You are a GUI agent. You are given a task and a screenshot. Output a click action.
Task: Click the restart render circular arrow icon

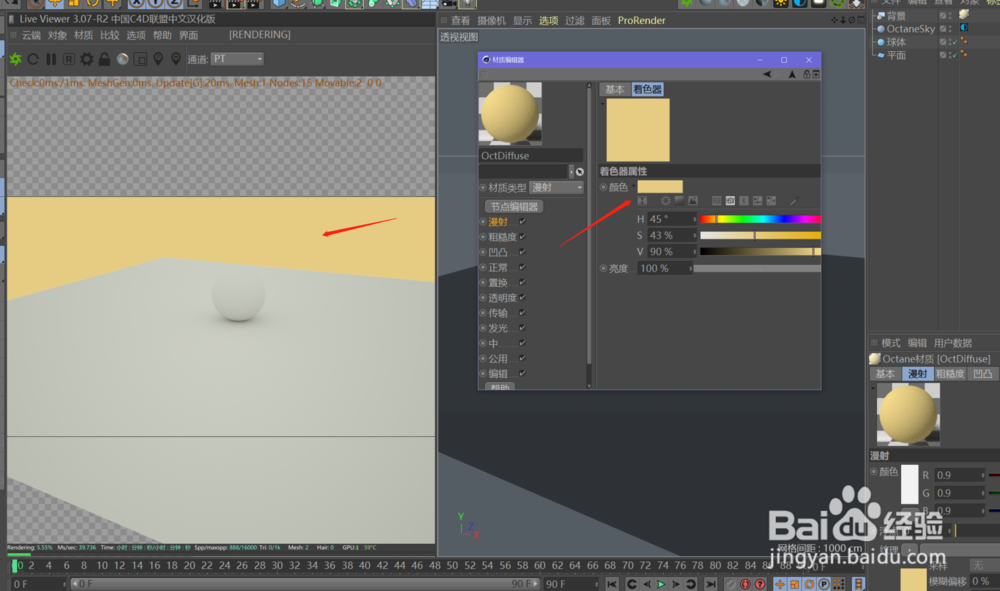33,59
